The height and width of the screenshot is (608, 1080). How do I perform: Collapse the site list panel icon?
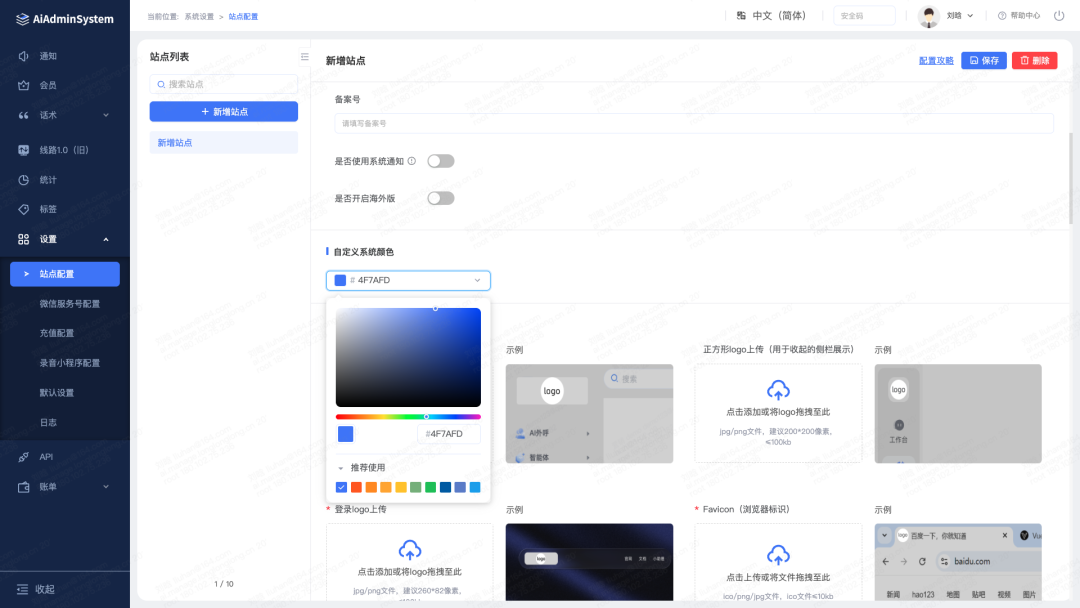[x=305, y=57]
